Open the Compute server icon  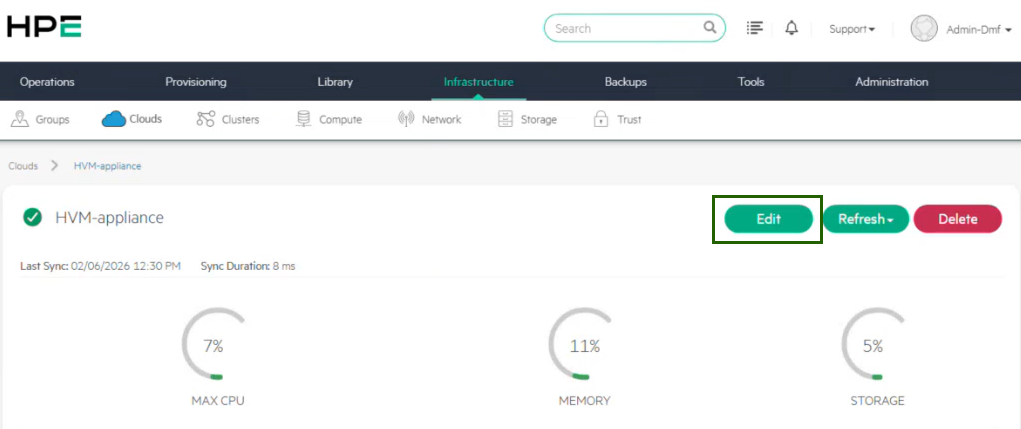(303, 119)
